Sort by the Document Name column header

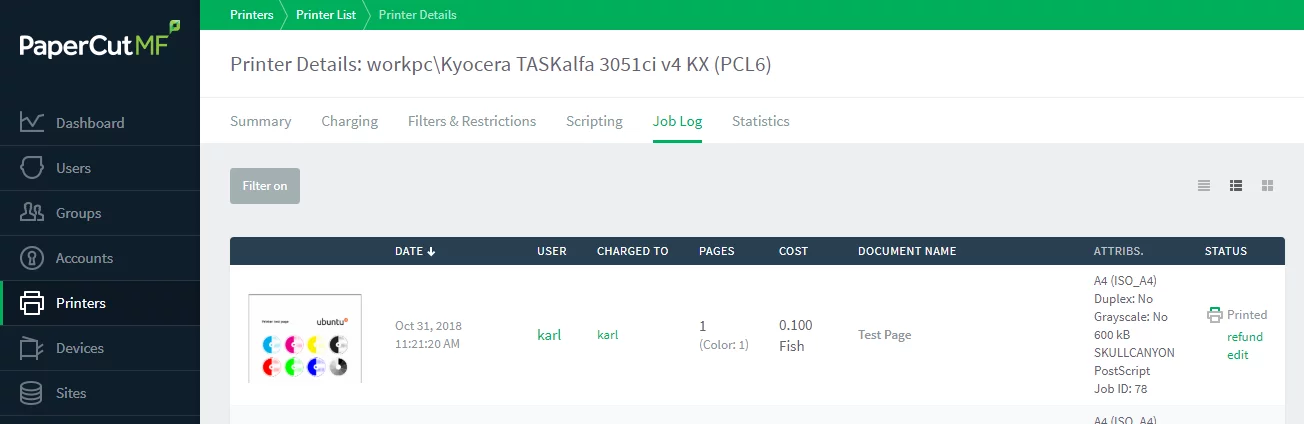pos(907,251)
